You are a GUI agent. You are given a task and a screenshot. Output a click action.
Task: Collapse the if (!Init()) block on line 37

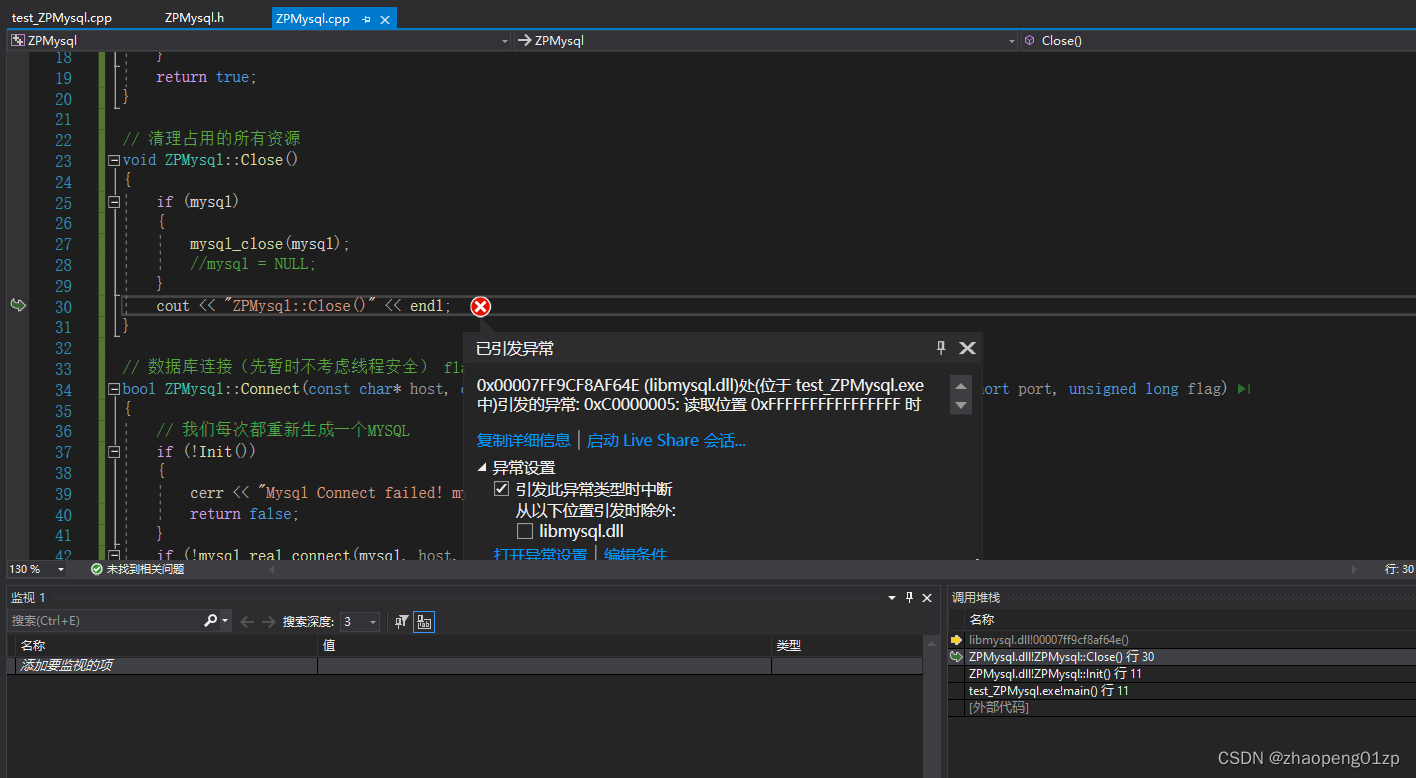click(113, 452)
